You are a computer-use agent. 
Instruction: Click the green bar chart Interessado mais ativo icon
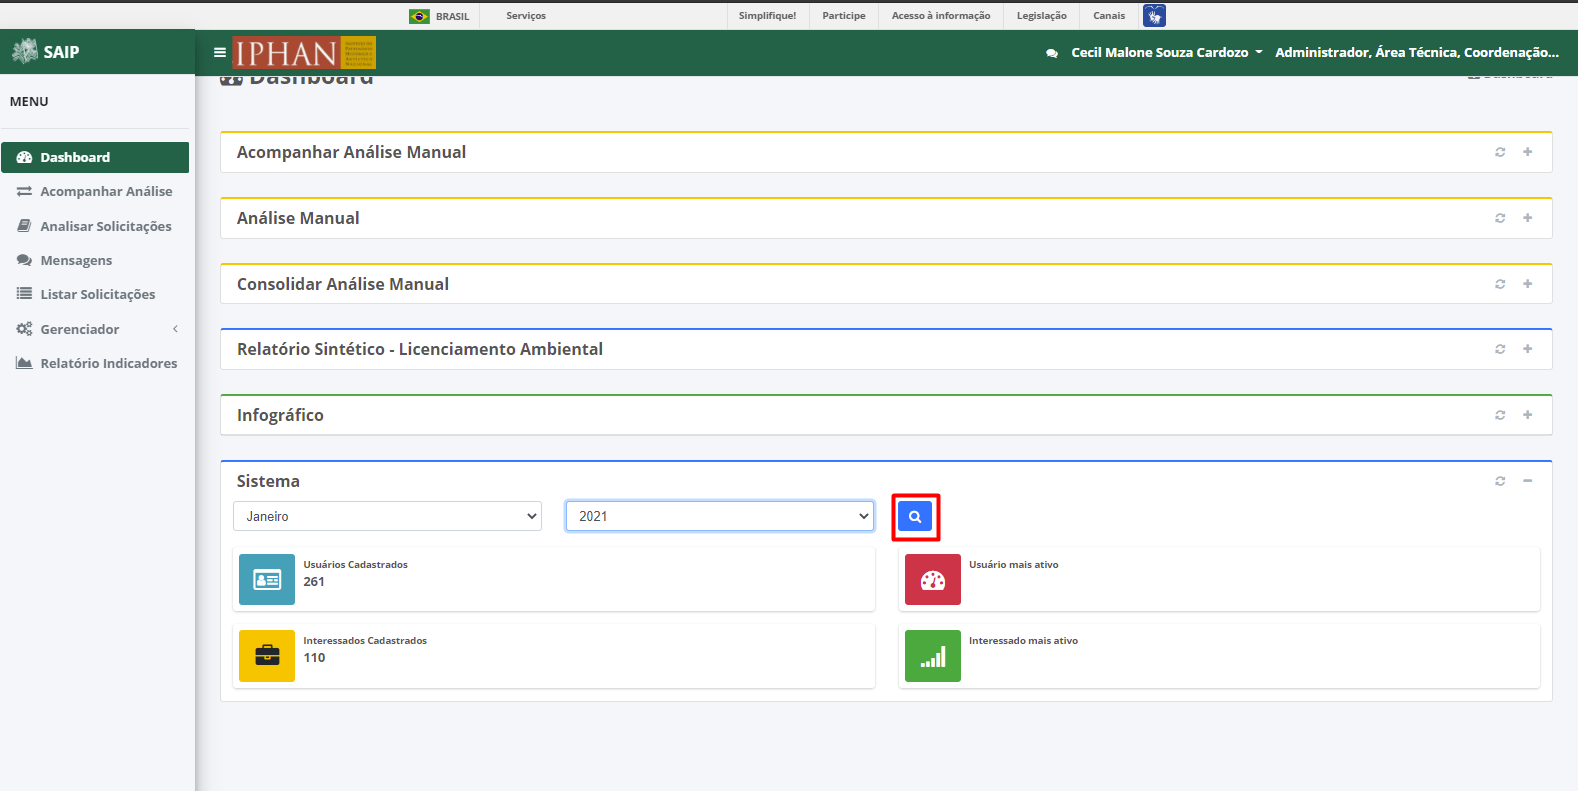[x=933, y=656]
